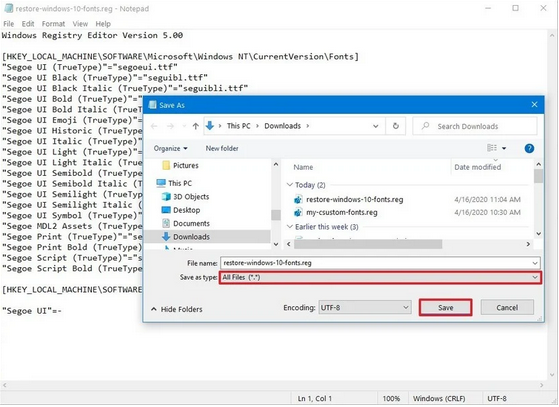Click the change view layout icon
This screenshot has width=559, height=407.
coord(492,148)
